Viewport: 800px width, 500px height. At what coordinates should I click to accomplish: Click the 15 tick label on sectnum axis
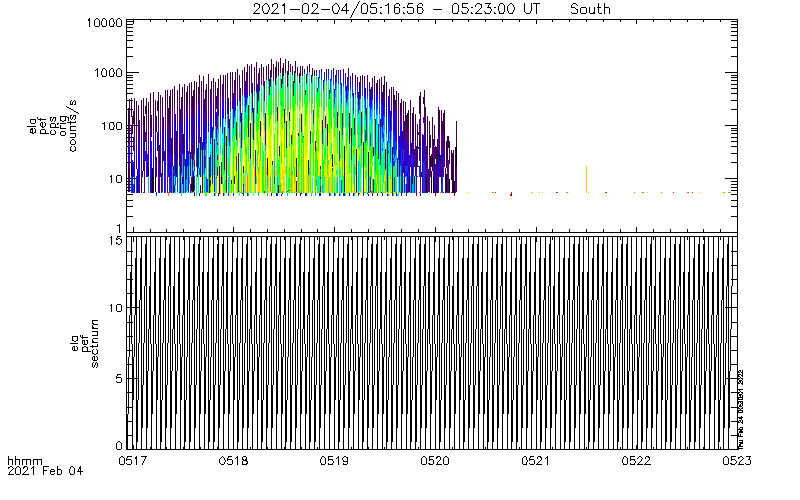tap(116, 240)
